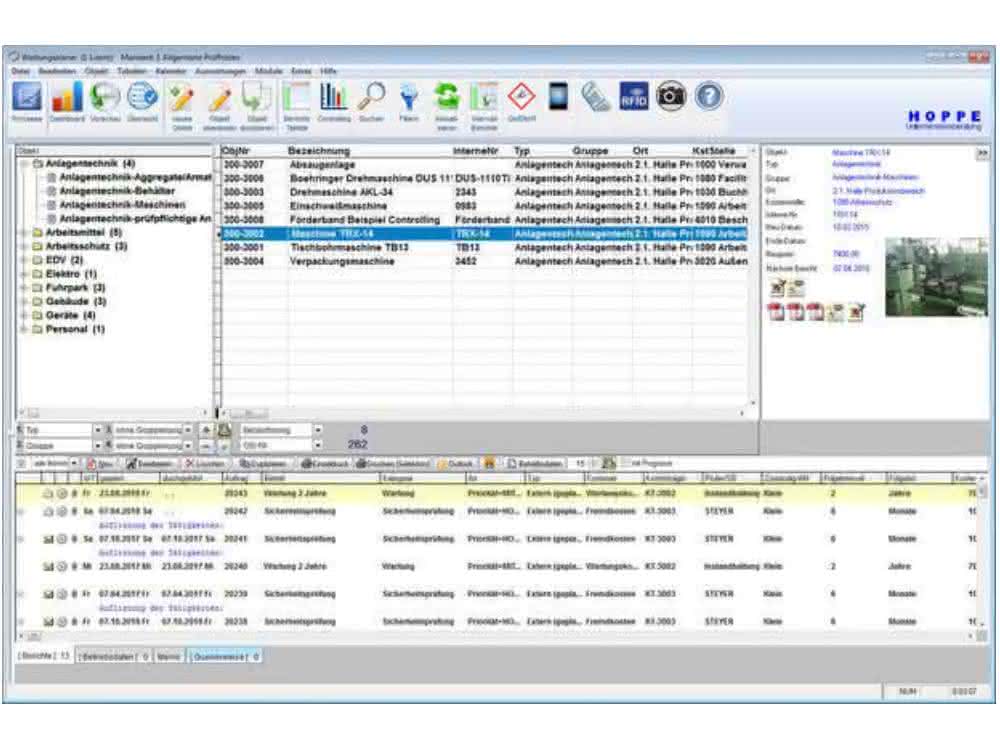This screenshot has height=750, width=1000.
Task: Open the Übersicht globe icon
Action: pyautogui.click(x=142, y=97)
